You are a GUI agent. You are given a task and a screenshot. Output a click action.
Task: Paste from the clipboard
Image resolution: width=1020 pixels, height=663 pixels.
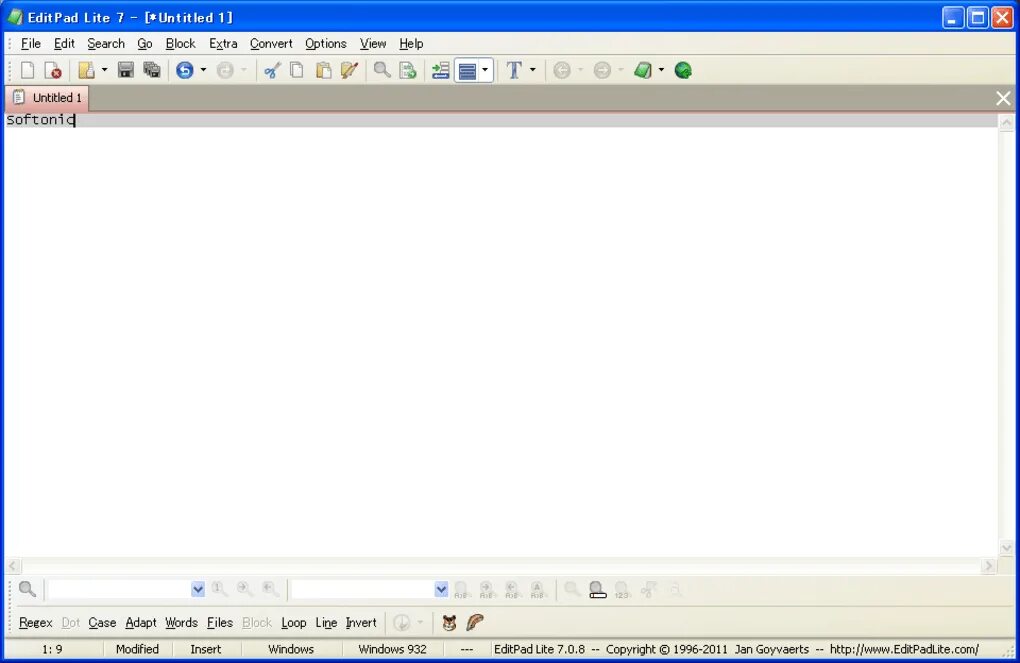pyautogui.click(x=323, y=69)
